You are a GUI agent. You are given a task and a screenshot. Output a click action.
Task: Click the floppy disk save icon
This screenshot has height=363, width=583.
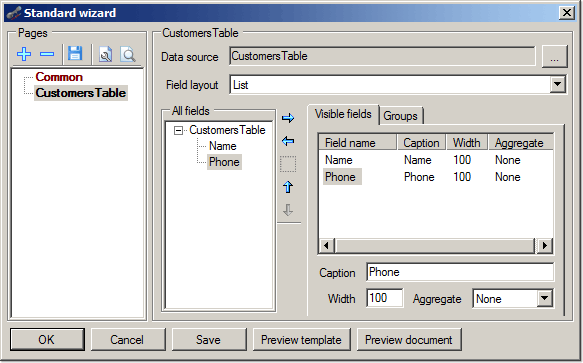(x=75, y=54)
